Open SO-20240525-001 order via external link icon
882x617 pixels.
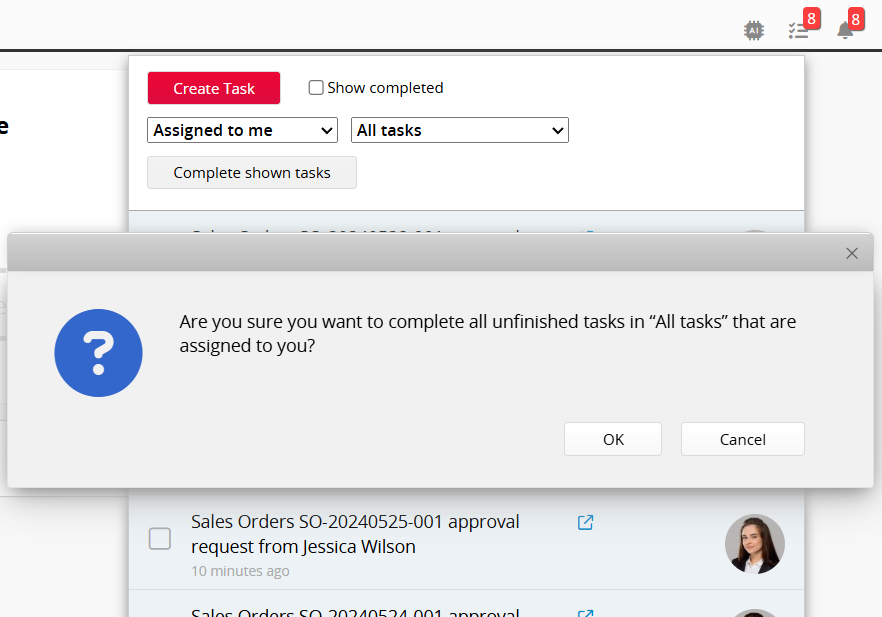[x=586, y=522]
